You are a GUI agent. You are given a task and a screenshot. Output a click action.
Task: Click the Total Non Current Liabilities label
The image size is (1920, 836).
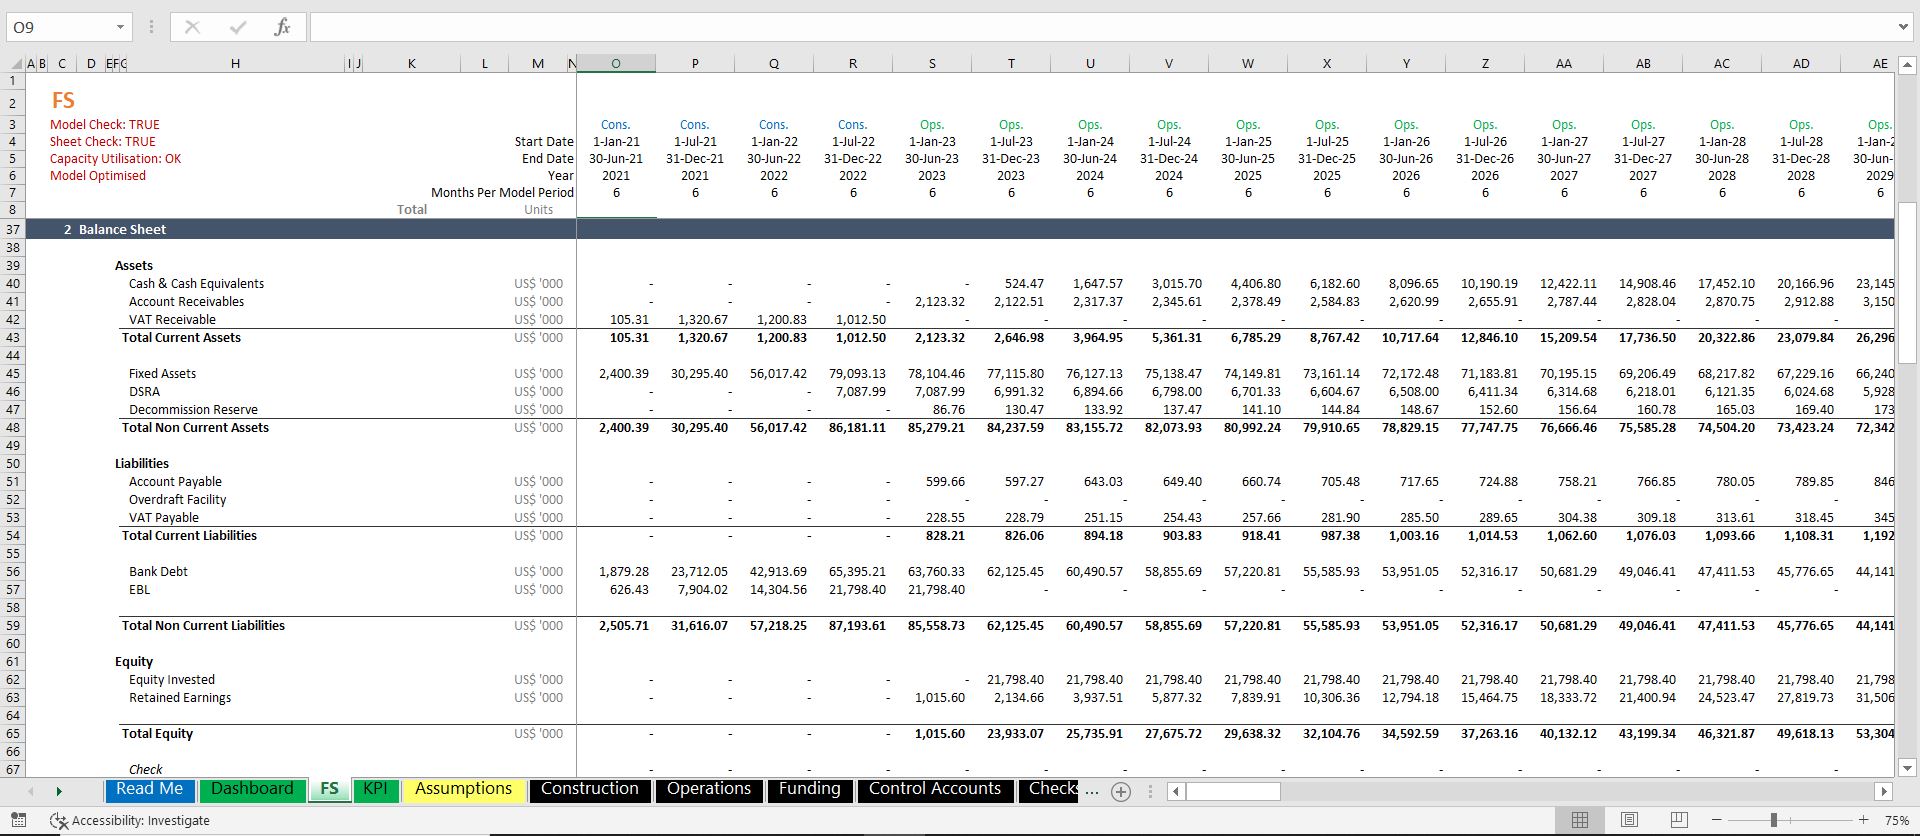point(203,626)
